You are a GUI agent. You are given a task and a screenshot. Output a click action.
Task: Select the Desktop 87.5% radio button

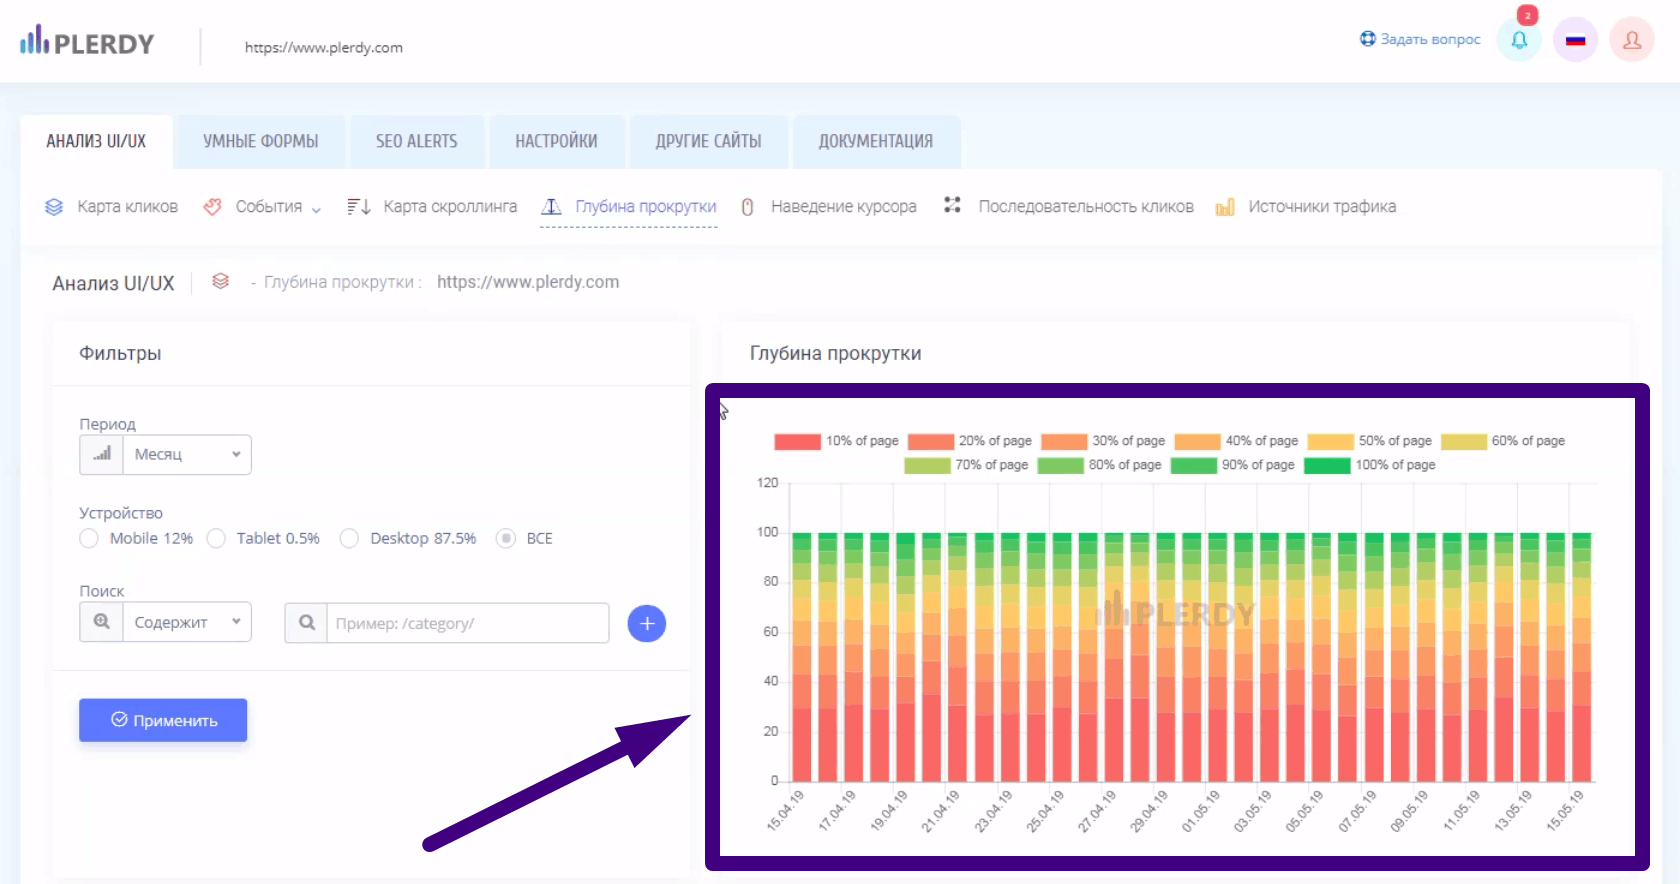click(x=349, y=538)
